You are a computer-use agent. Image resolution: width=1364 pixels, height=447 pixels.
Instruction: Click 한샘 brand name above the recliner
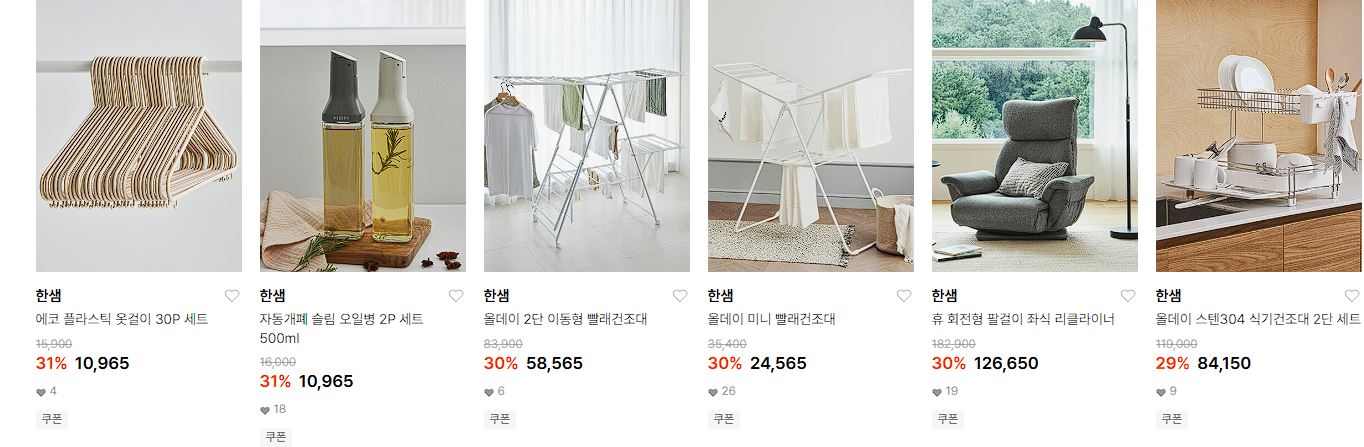[x=944, y=295]
